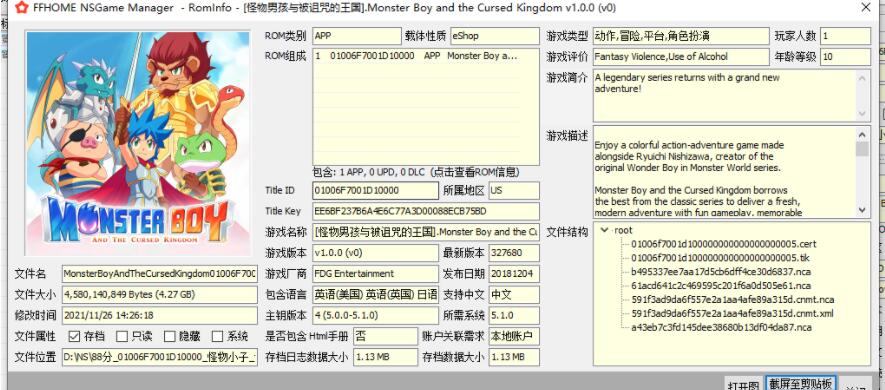Click the Title ID field 01006F7001D10000

[x=375, y=191]
